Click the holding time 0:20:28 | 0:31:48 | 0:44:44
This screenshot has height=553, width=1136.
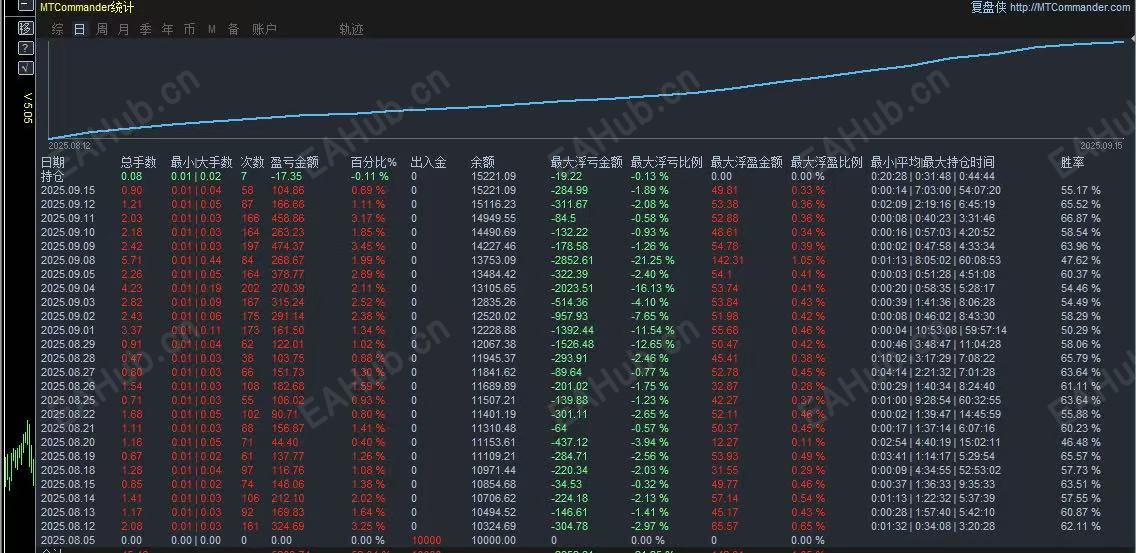pos(932,176)
